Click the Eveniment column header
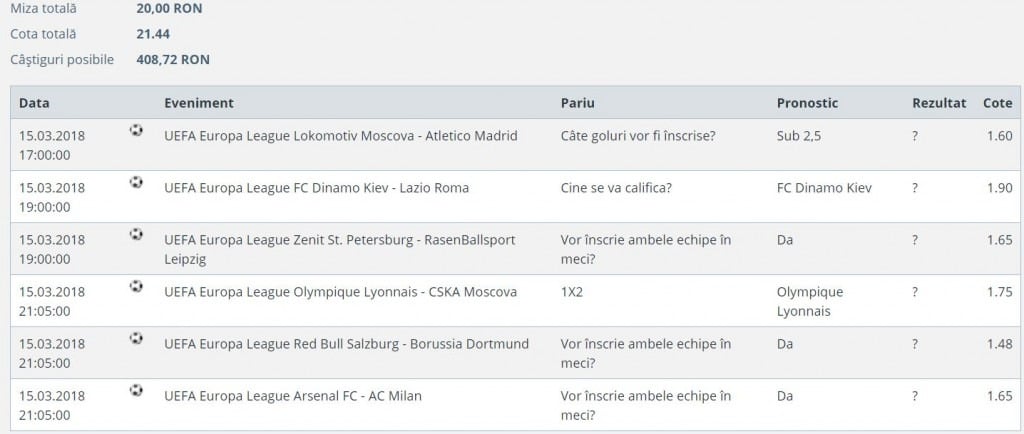 pyautogui.click(x=198, y=103)
